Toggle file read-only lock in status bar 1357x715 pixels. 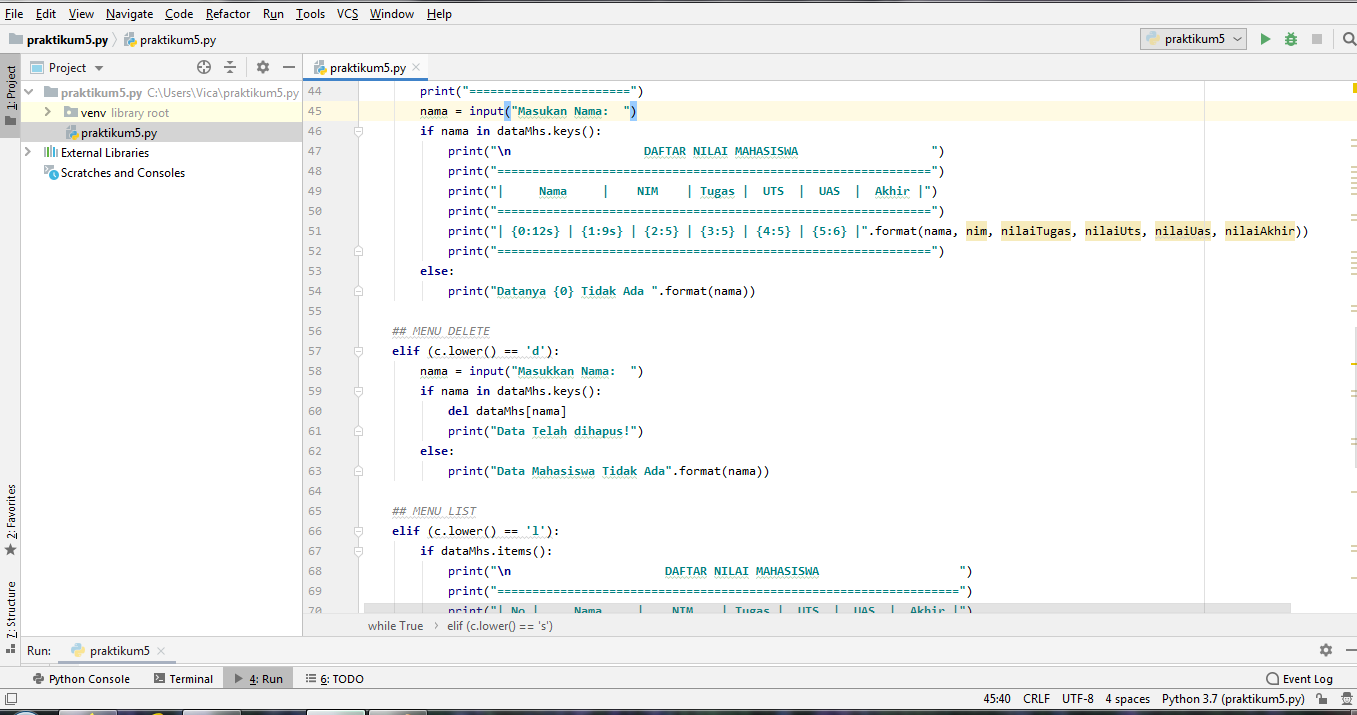1320,699
